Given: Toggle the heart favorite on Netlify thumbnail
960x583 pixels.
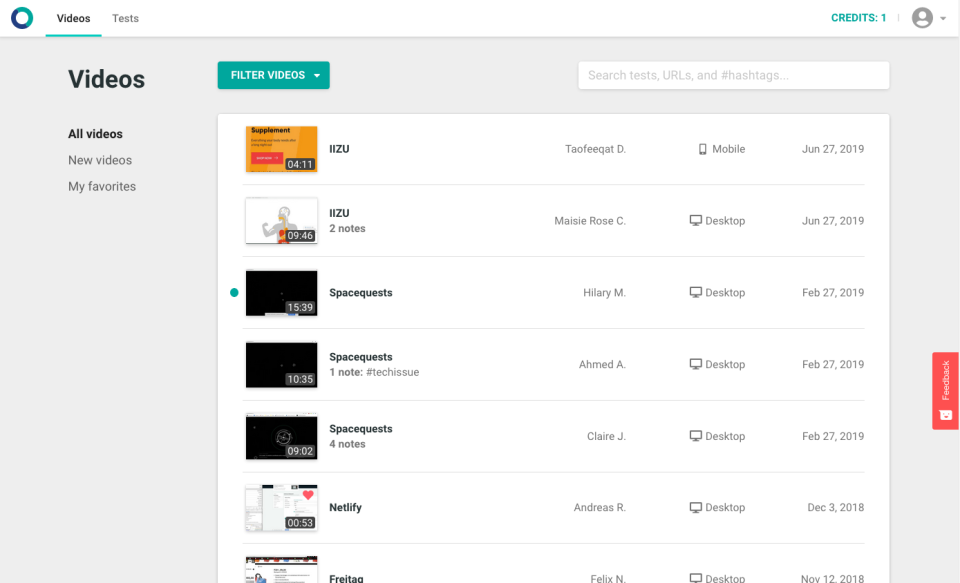Looking at the screenshot, I should point(308,495).
